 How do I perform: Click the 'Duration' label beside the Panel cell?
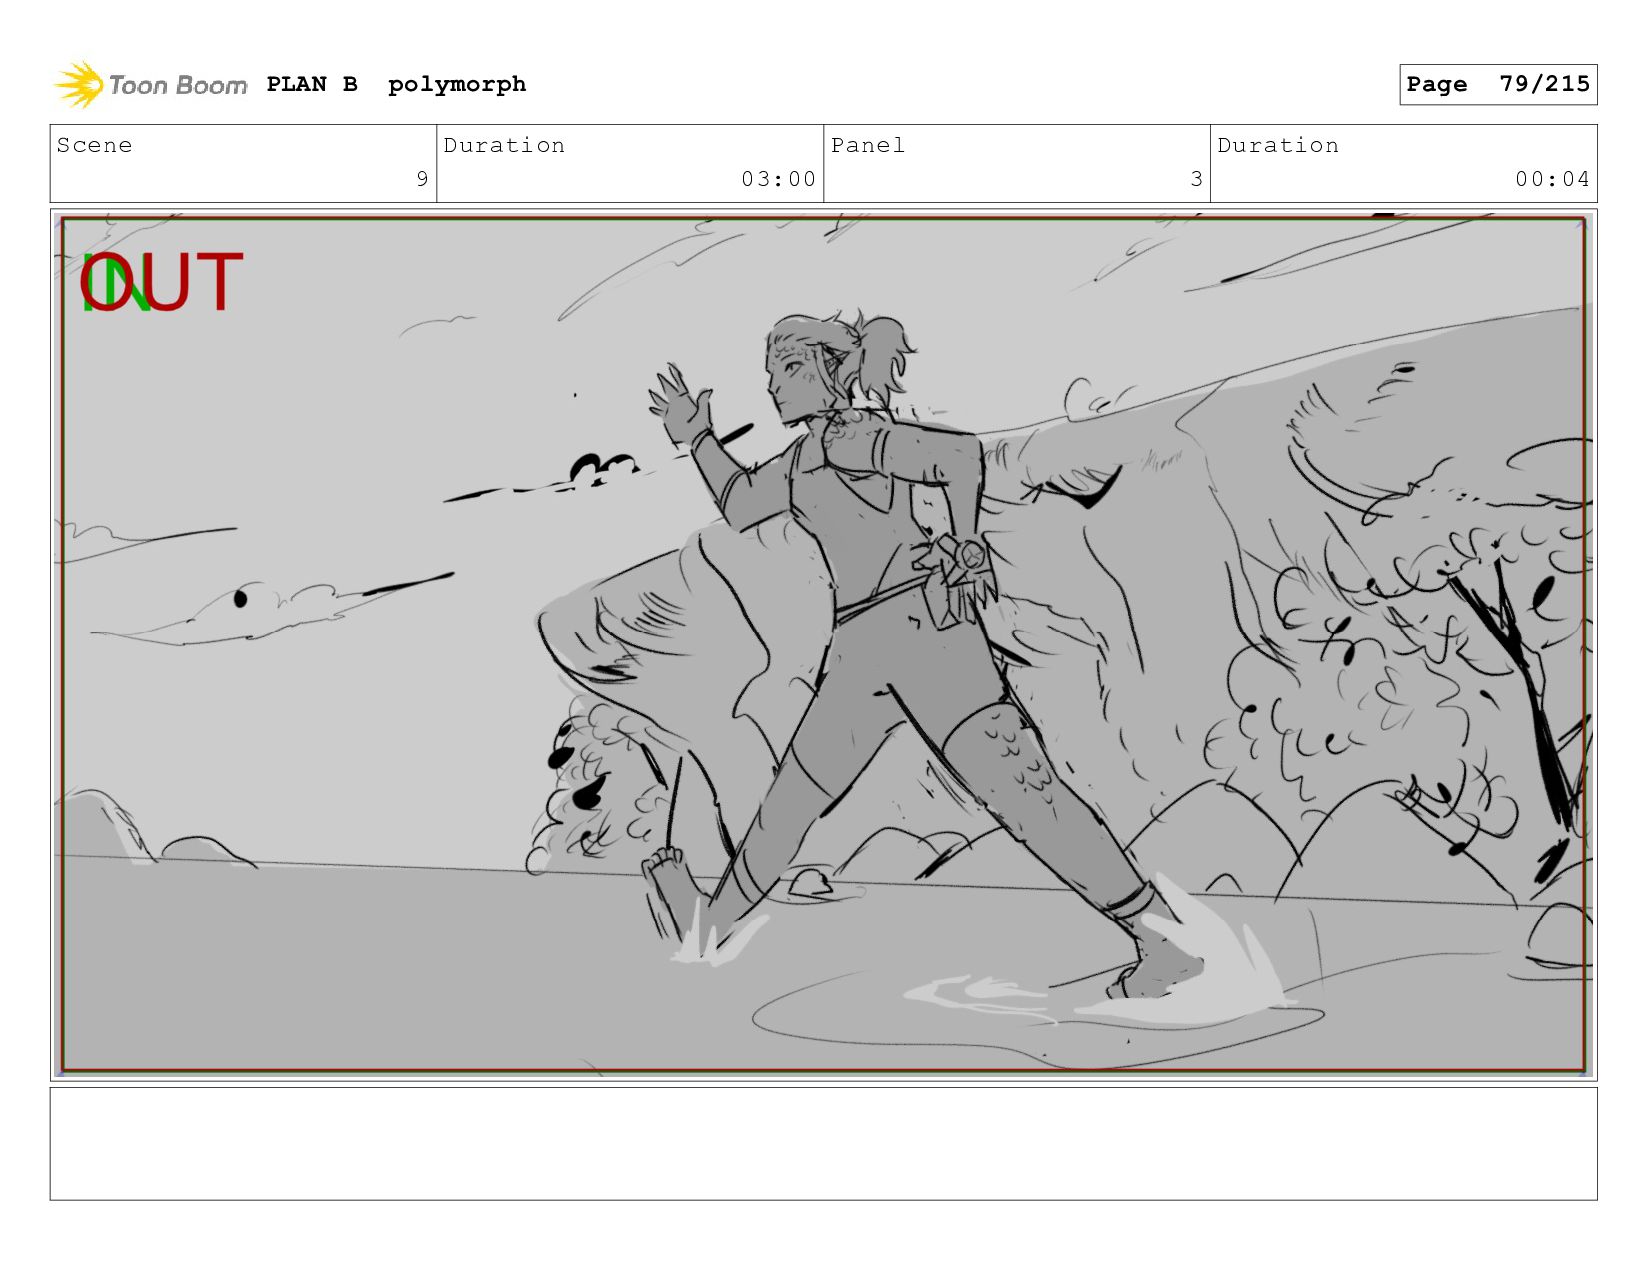tap(1278, 145)
